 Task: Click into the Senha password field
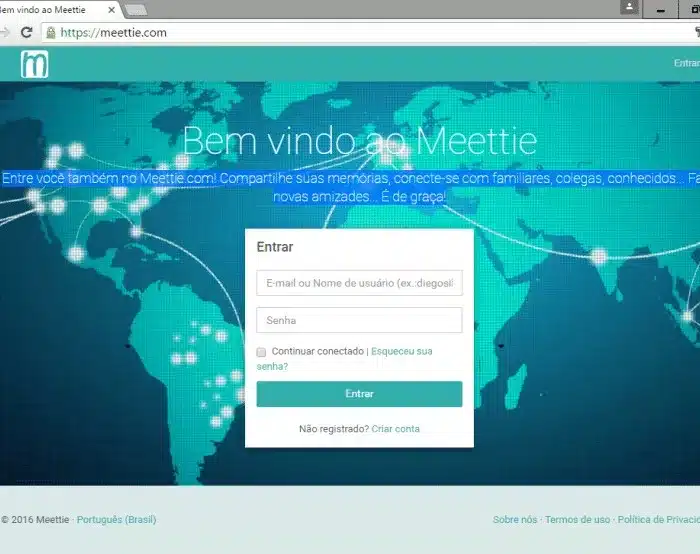(359, 321)
